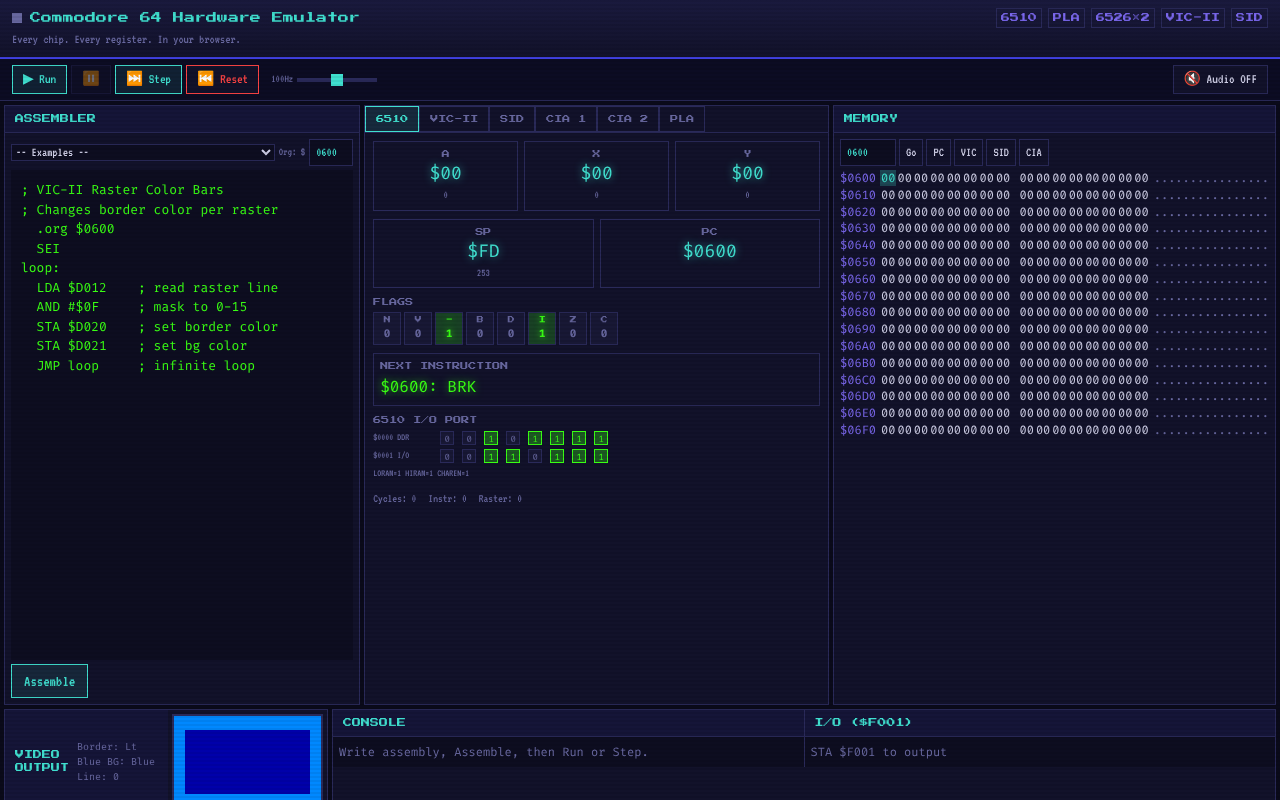This screenshot has height=800, width=1280.
Task: Click the Org address field showing 0600
Action: click(331, 152)
